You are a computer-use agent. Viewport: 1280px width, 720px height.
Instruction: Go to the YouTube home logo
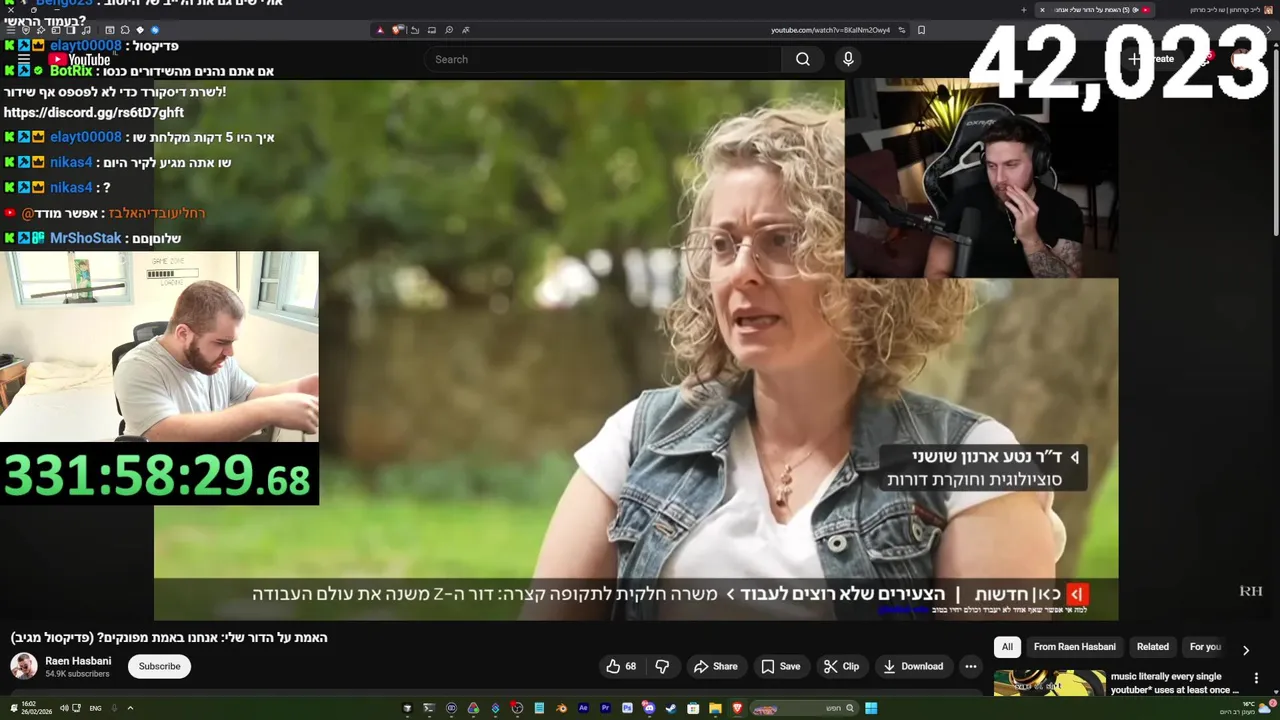click(x=79, y=59)
